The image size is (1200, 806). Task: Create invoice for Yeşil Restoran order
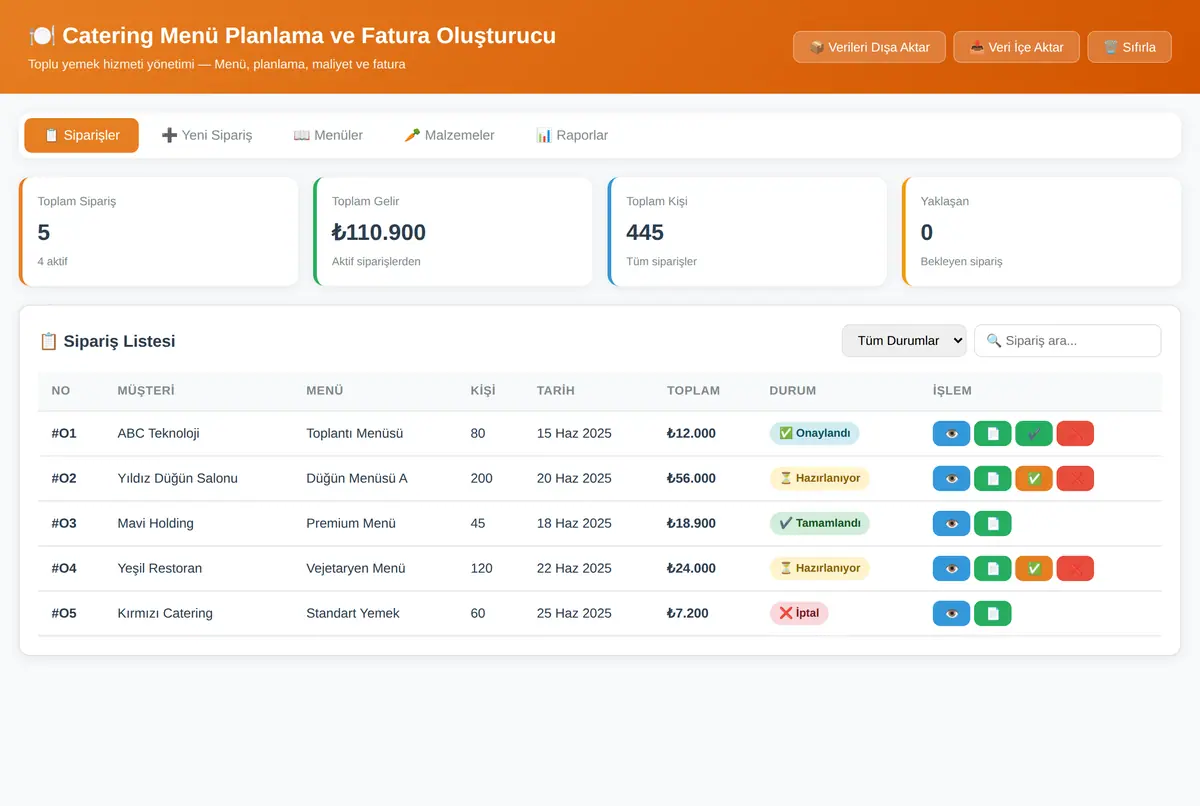tap(993, 569)
